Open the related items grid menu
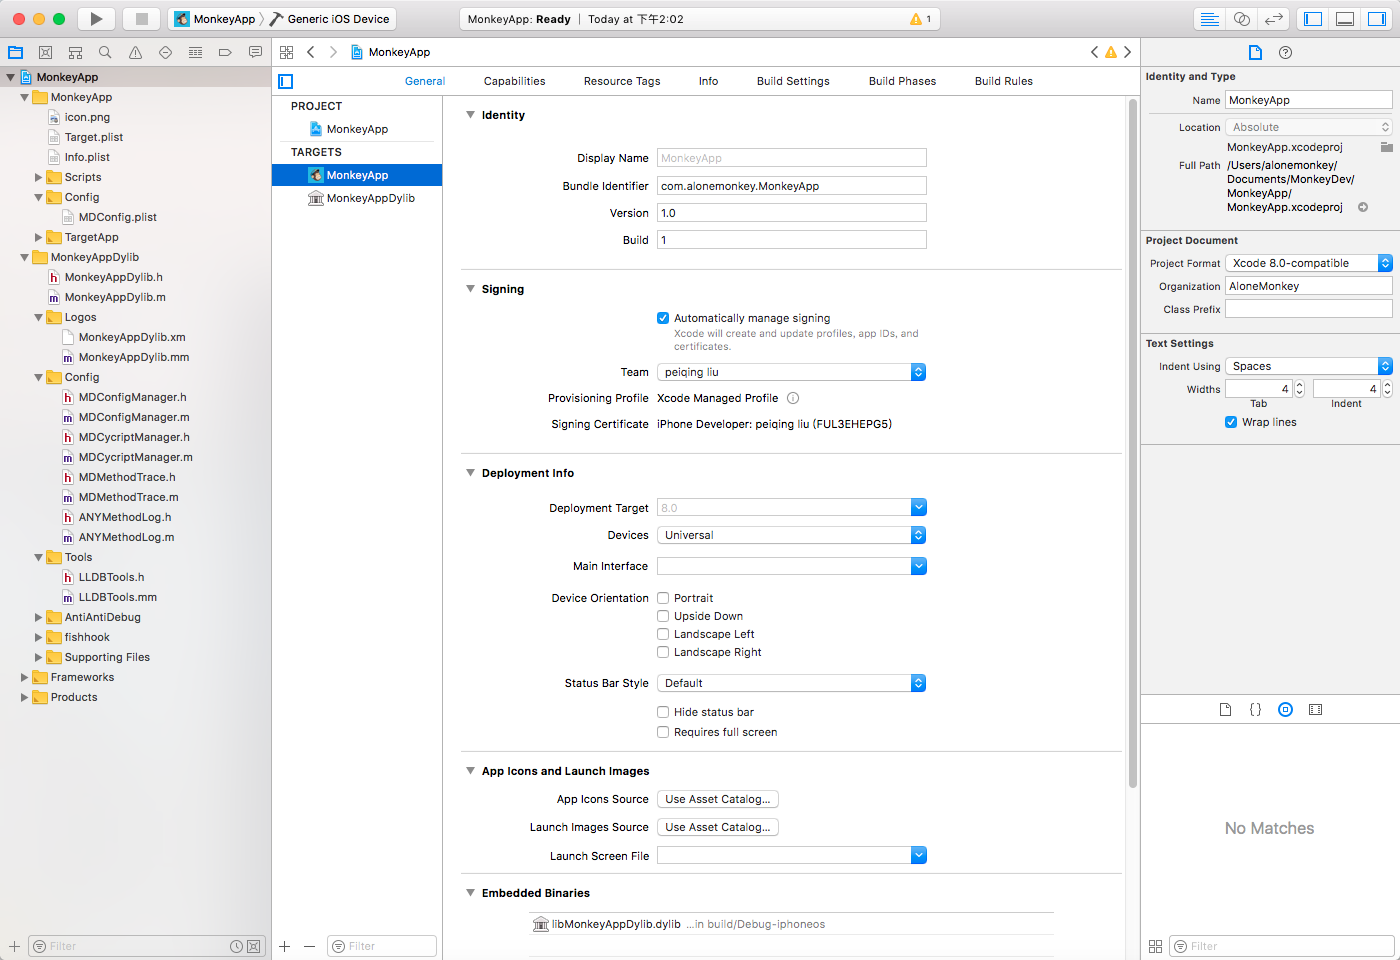The height and width of the screenshot is (960, 1400). 287,52
